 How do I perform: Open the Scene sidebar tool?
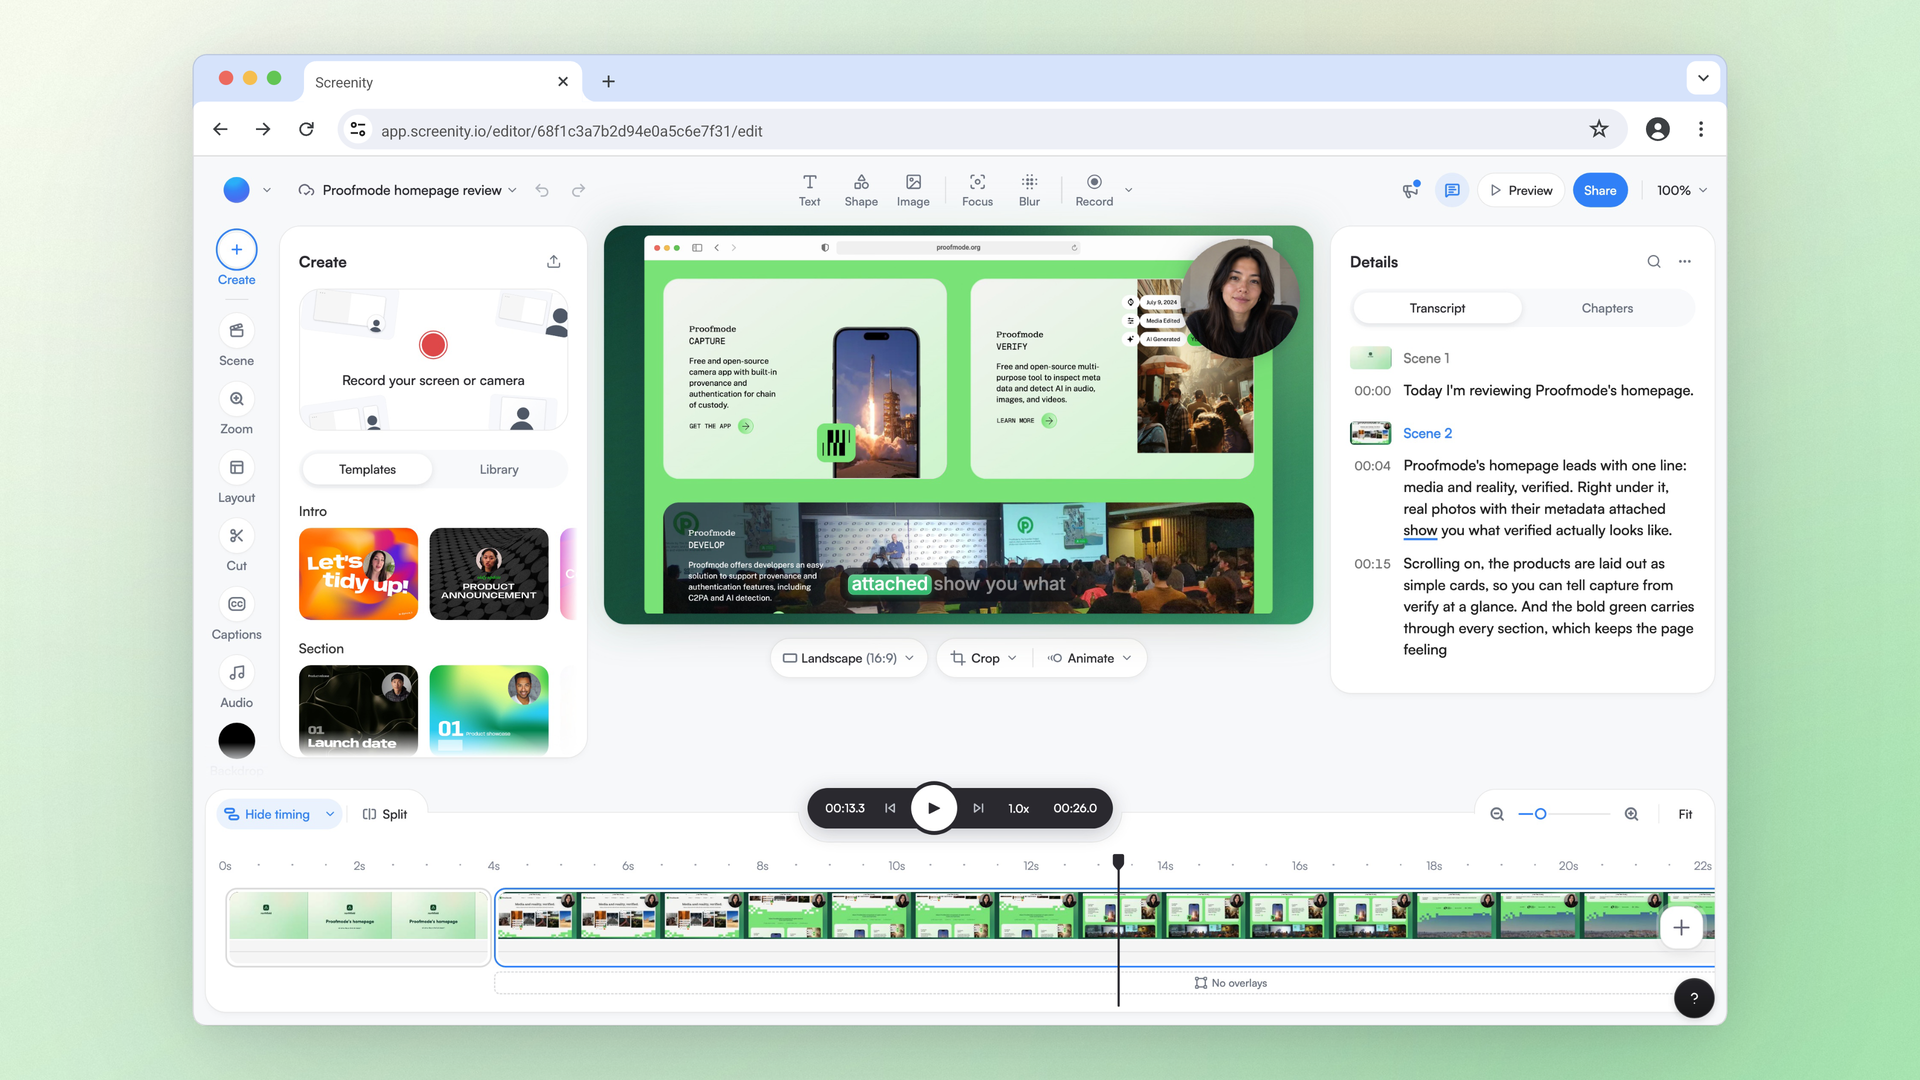237,341
